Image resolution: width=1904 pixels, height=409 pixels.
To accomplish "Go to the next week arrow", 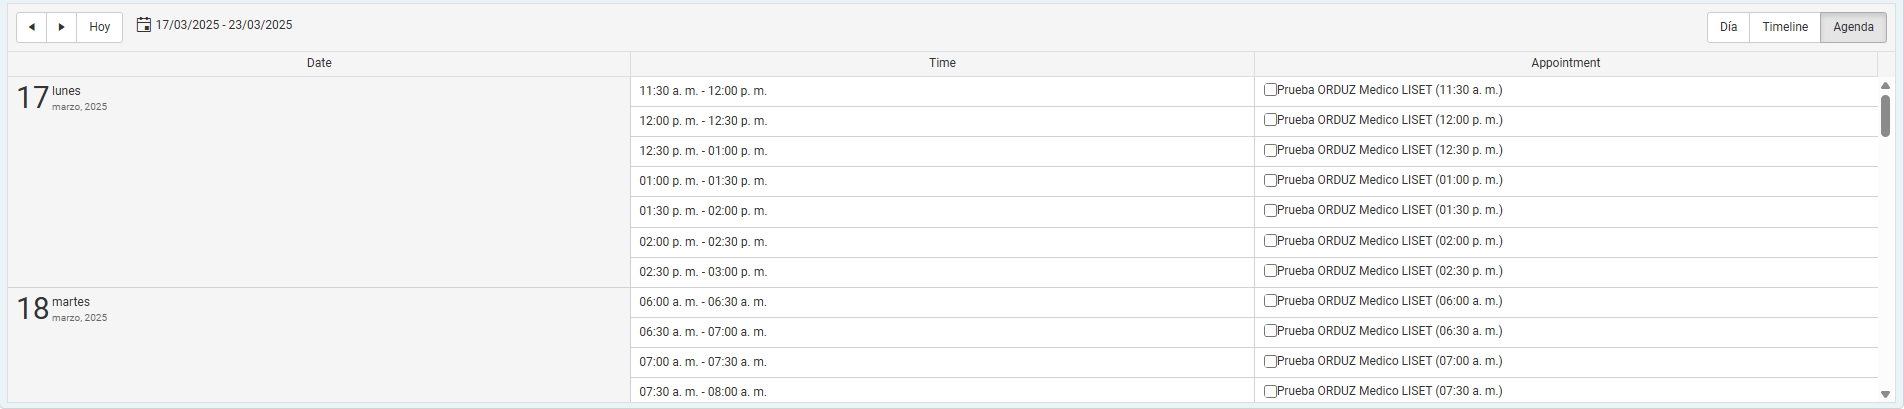I will click(62, 27).
